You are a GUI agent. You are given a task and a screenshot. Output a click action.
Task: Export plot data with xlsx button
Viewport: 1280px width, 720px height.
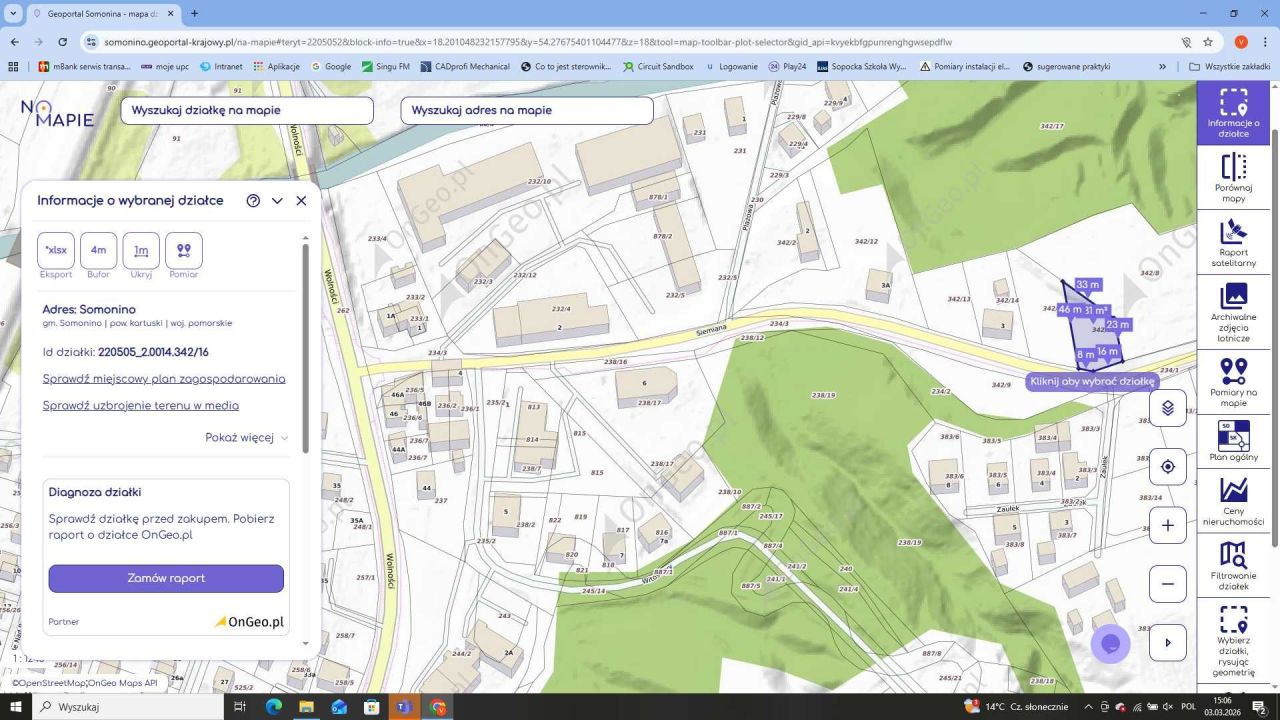tap(56, 251)
